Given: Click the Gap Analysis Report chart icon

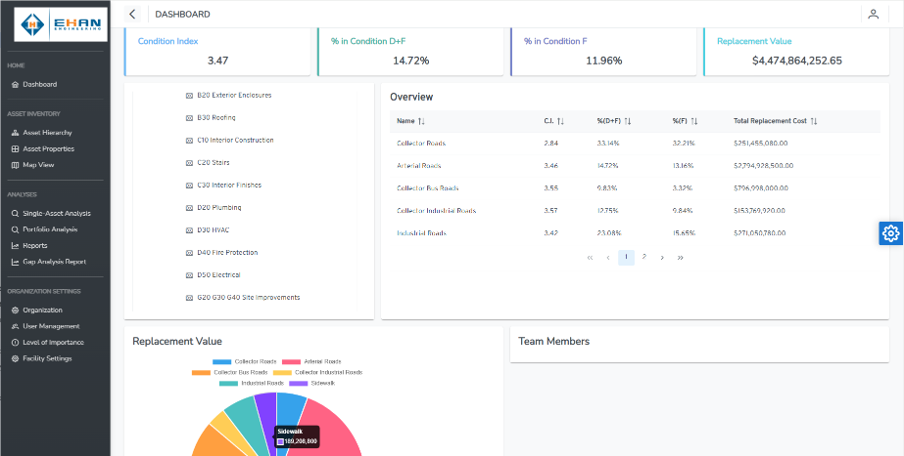Looking at the screenshot, I should 16,262.
